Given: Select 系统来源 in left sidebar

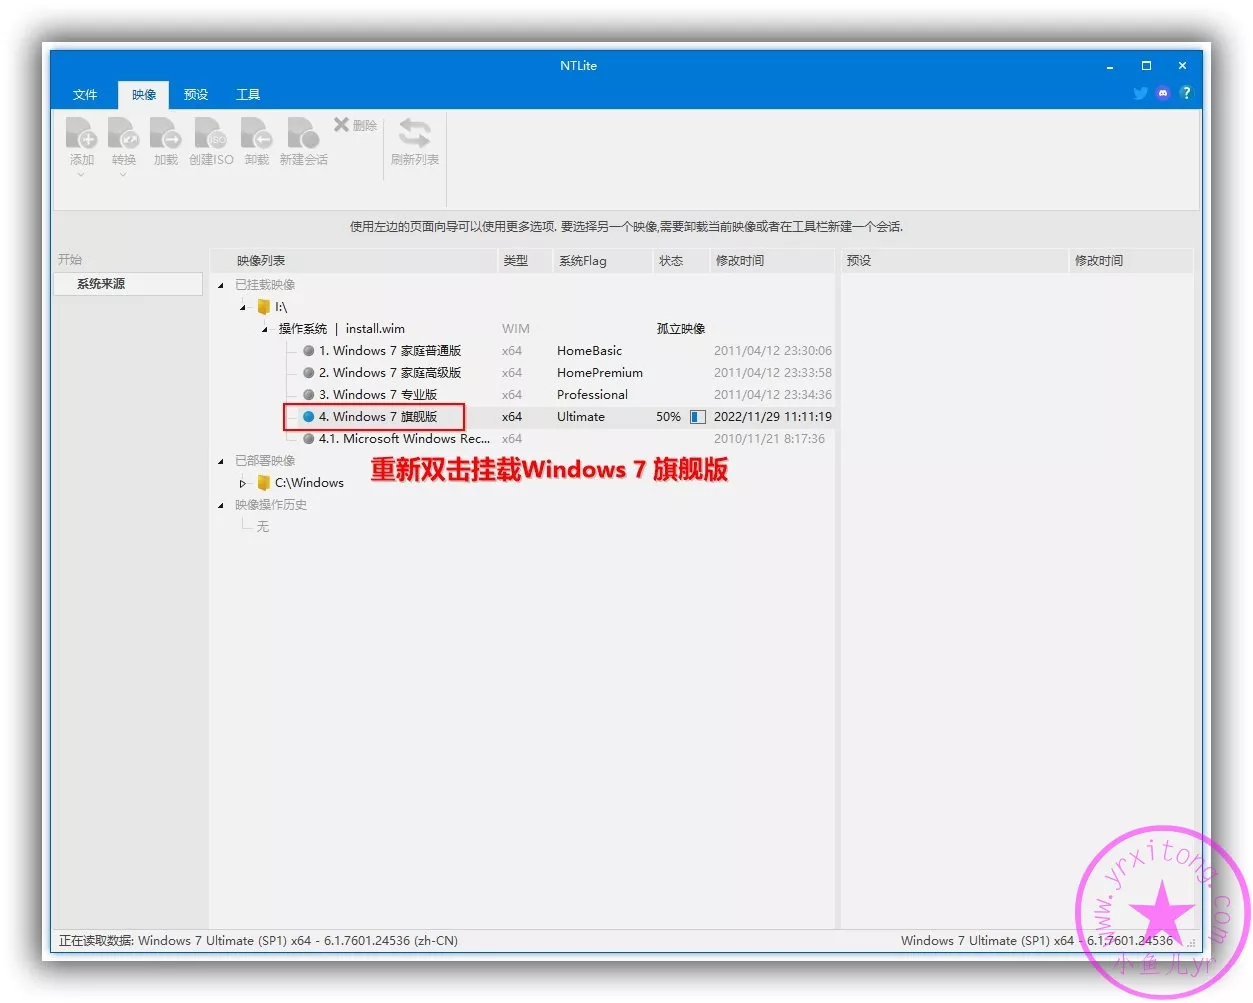Looking at the screenshot, I should [x=128, y=284].
